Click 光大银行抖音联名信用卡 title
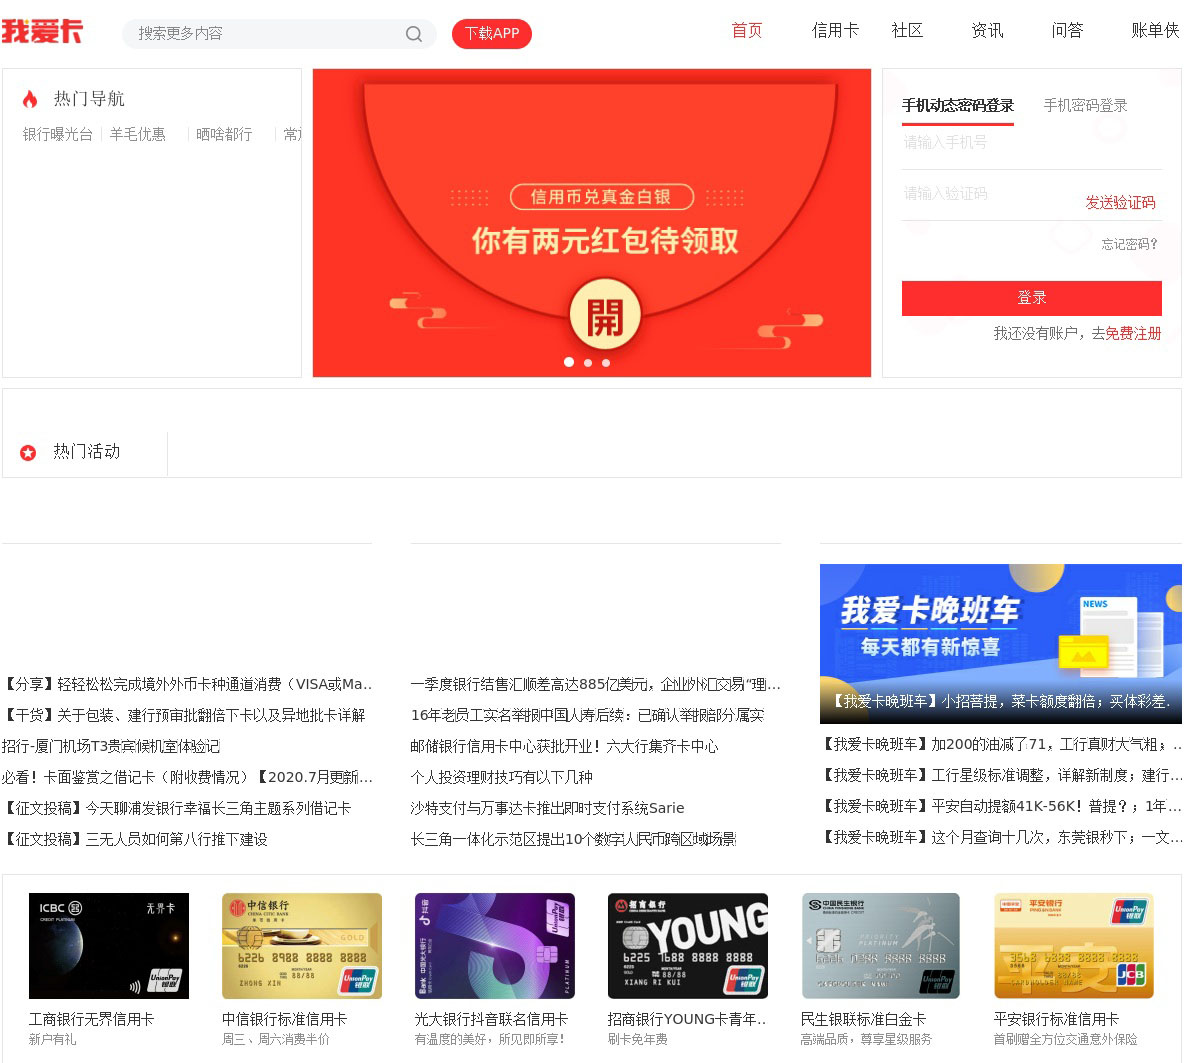This screenshot has height=1063, width=1200. tap(491, 1020)
